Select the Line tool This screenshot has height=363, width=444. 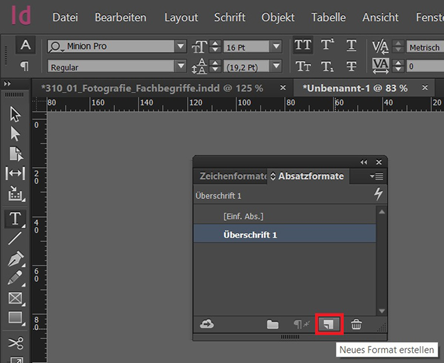point(15,239)
